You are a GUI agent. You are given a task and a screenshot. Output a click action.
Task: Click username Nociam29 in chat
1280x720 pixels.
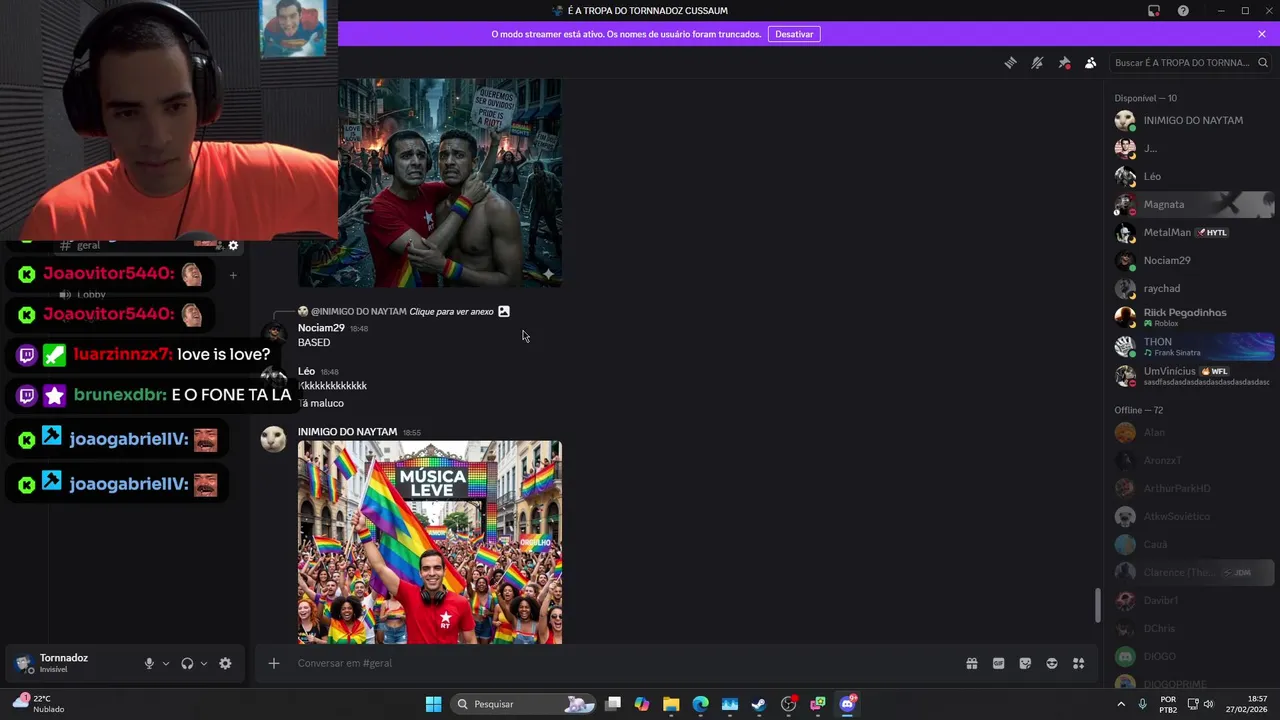[321, 328]
